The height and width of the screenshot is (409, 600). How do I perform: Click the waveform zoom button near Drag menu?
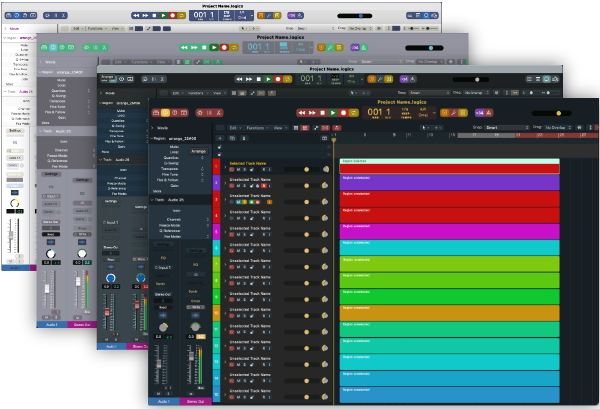(x=579, y=127)
